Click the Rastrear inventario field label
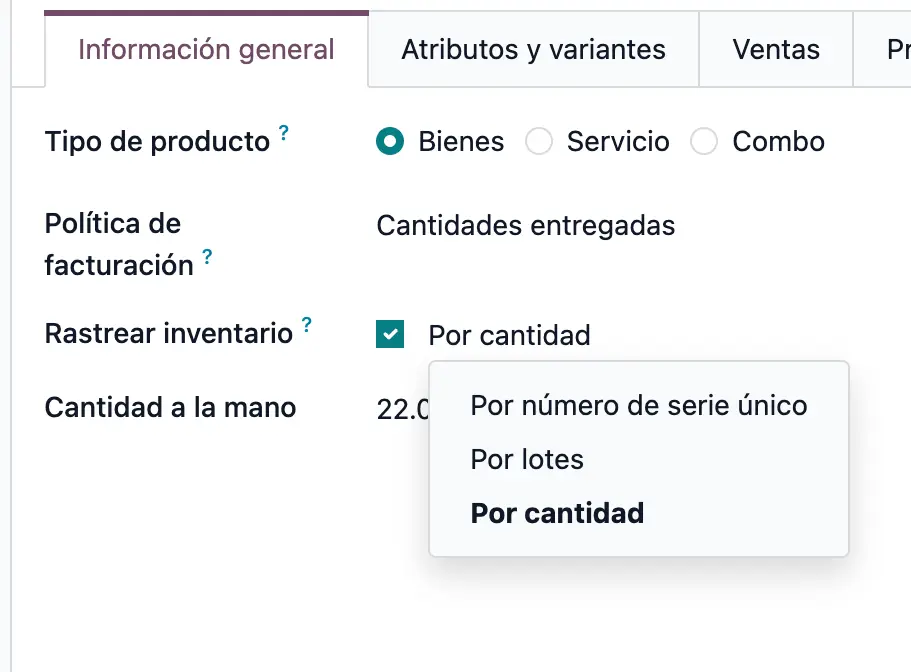The width and height of the screenshot is (911, 672). pyautogui.click(x=168, y=333)
